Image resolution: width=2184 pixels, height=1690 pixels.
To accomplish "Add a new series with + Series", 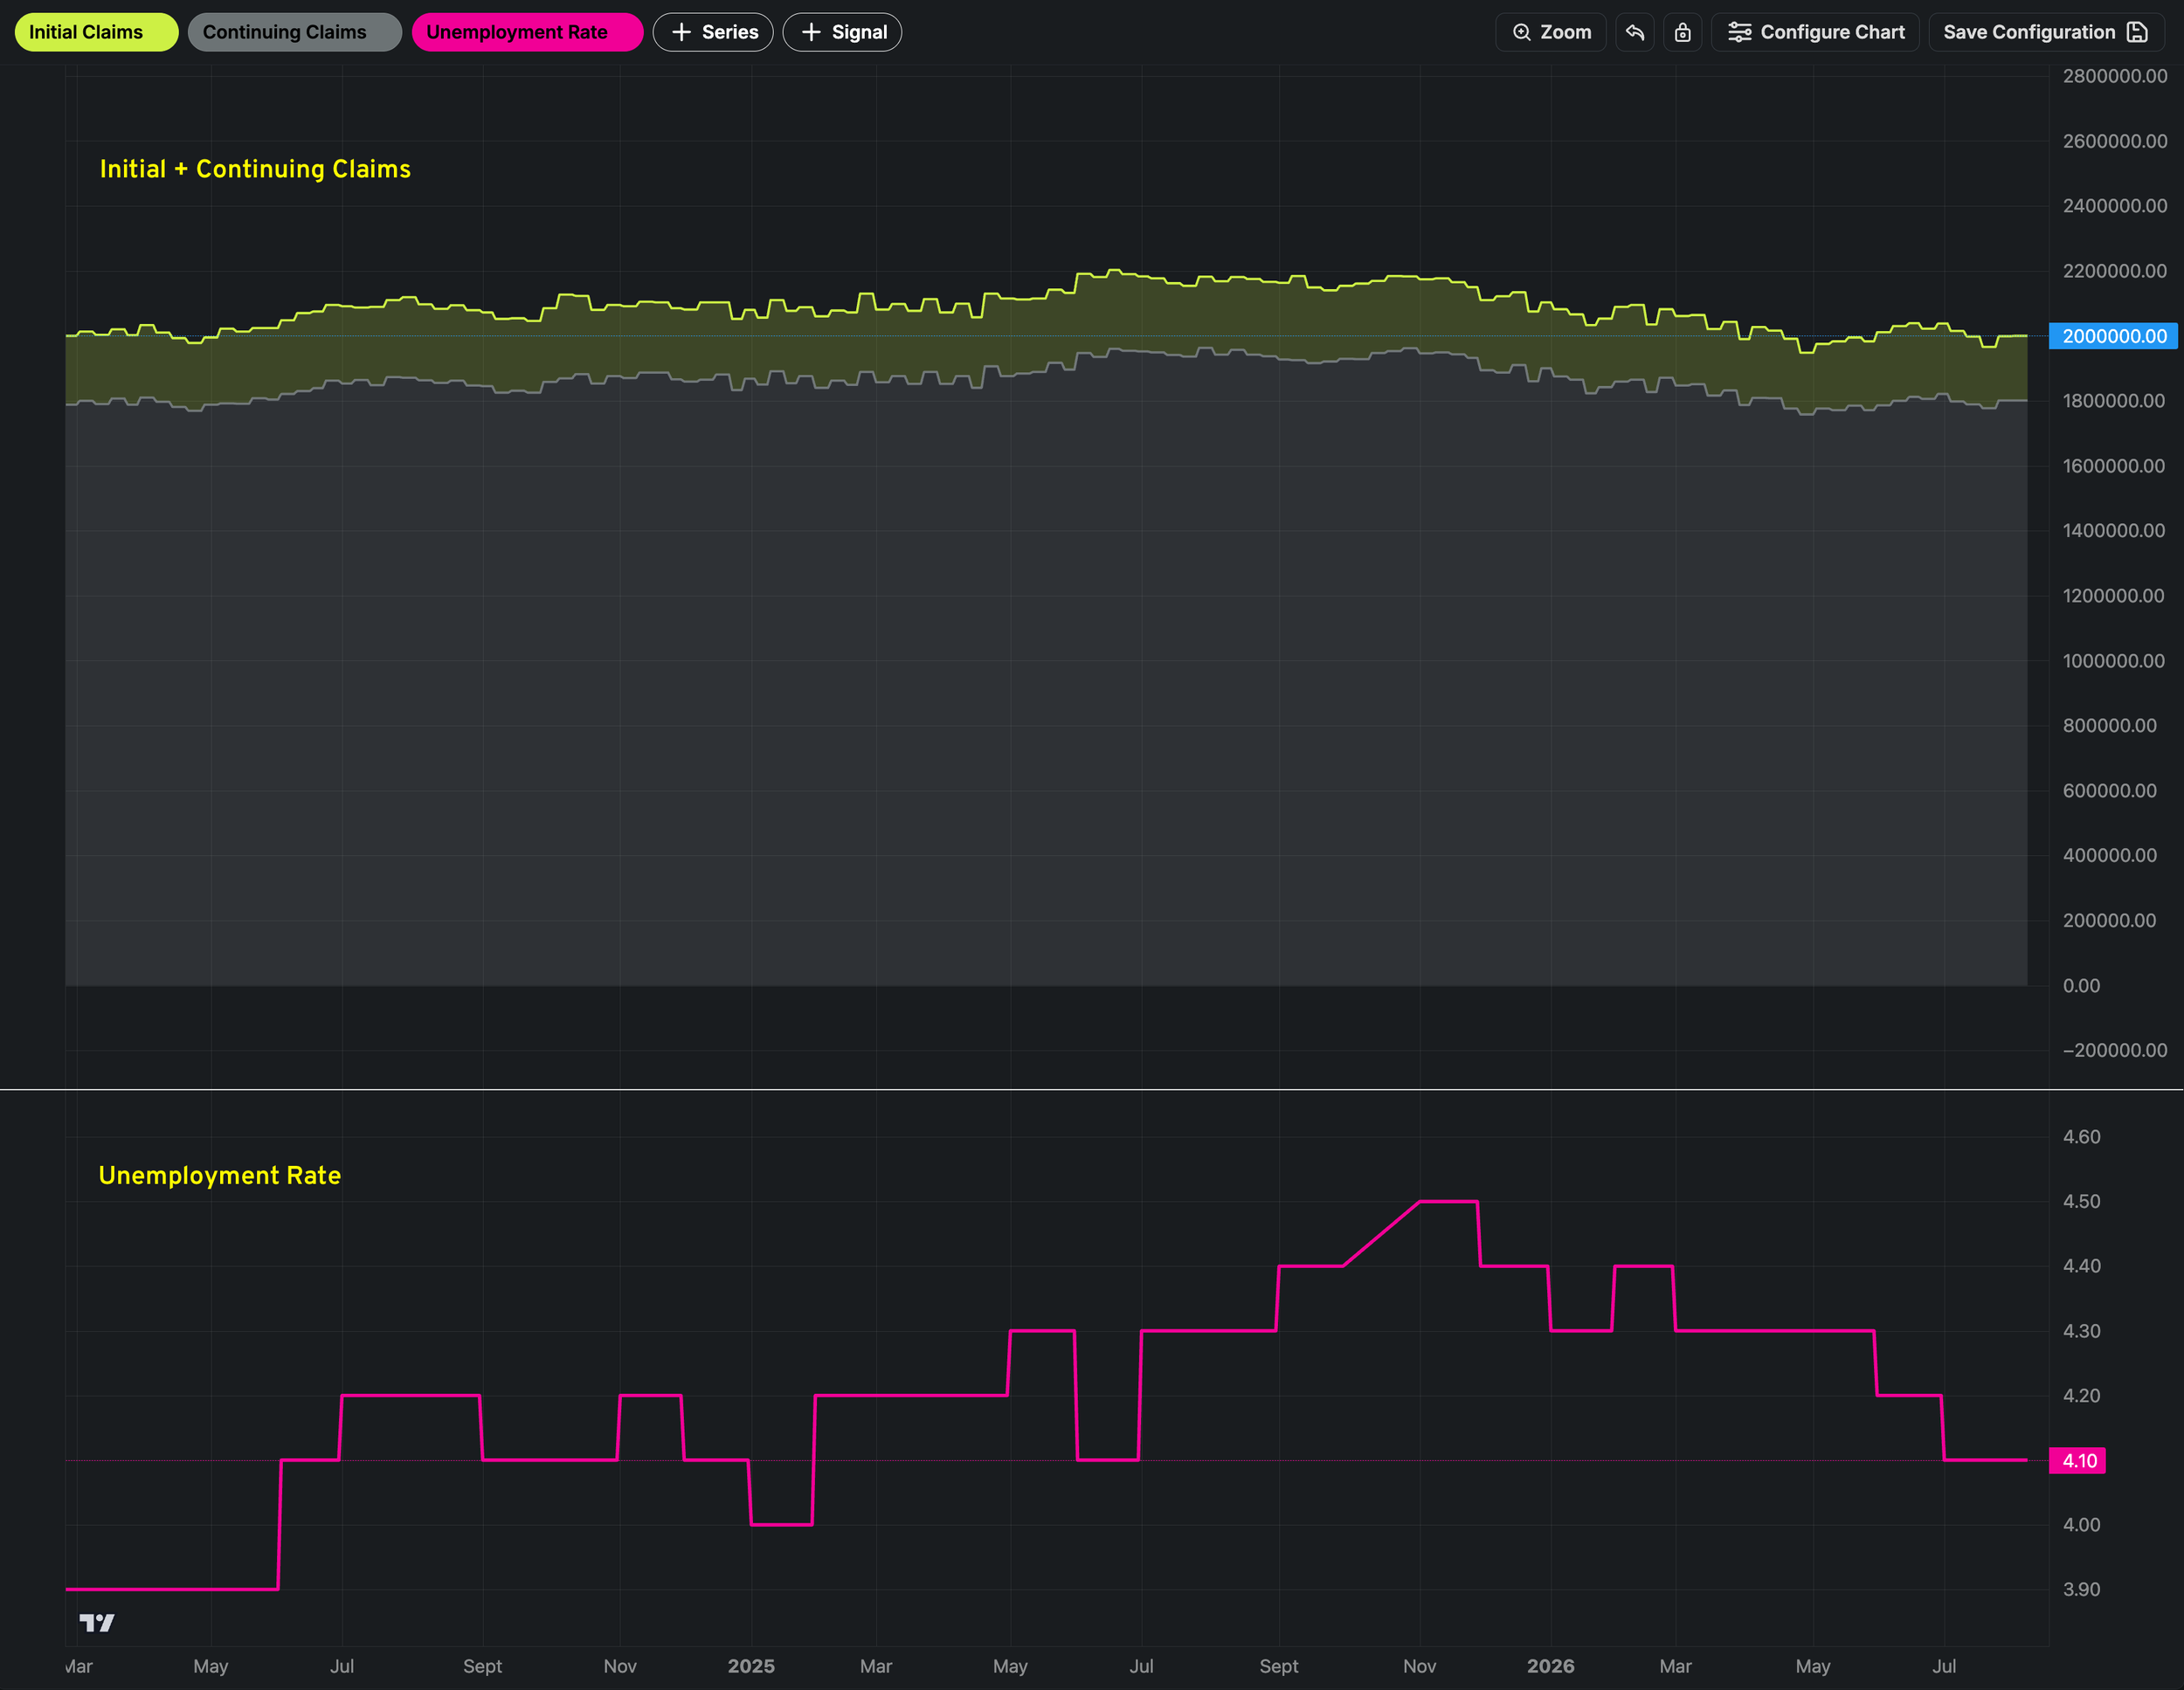I will coord(713,32).
